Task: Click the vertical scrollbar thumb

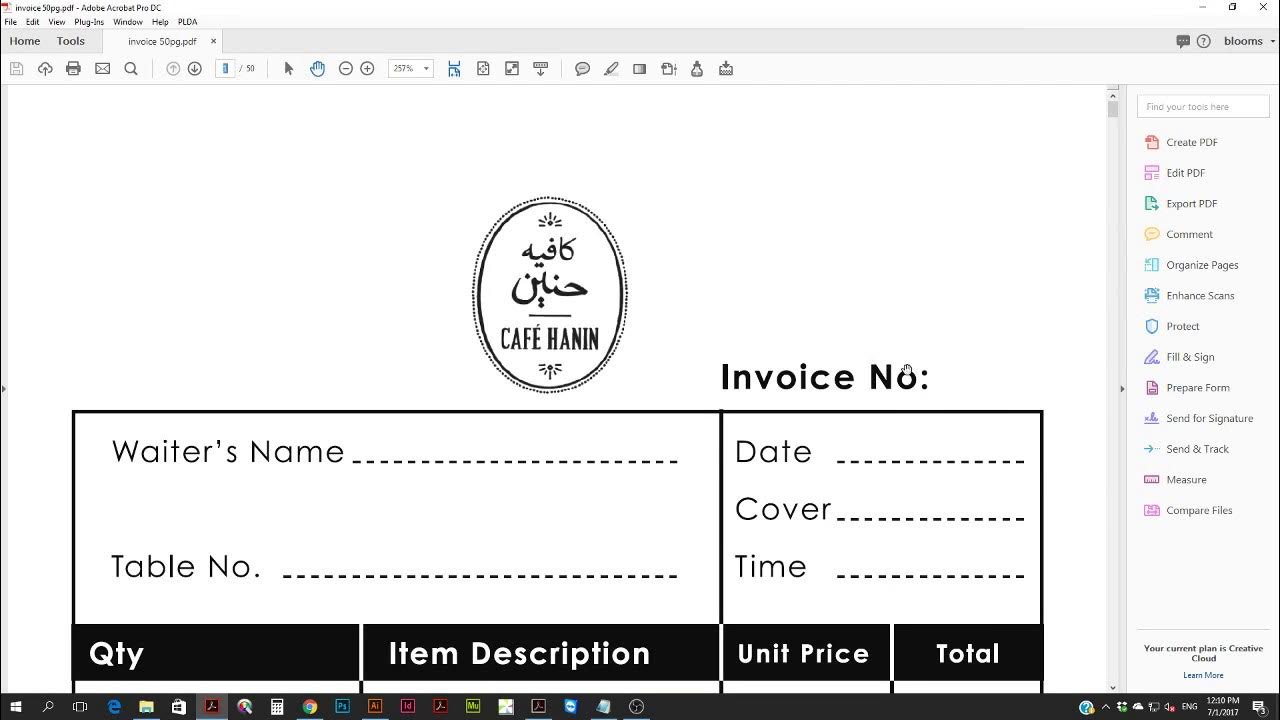Action: [1113, 108]
